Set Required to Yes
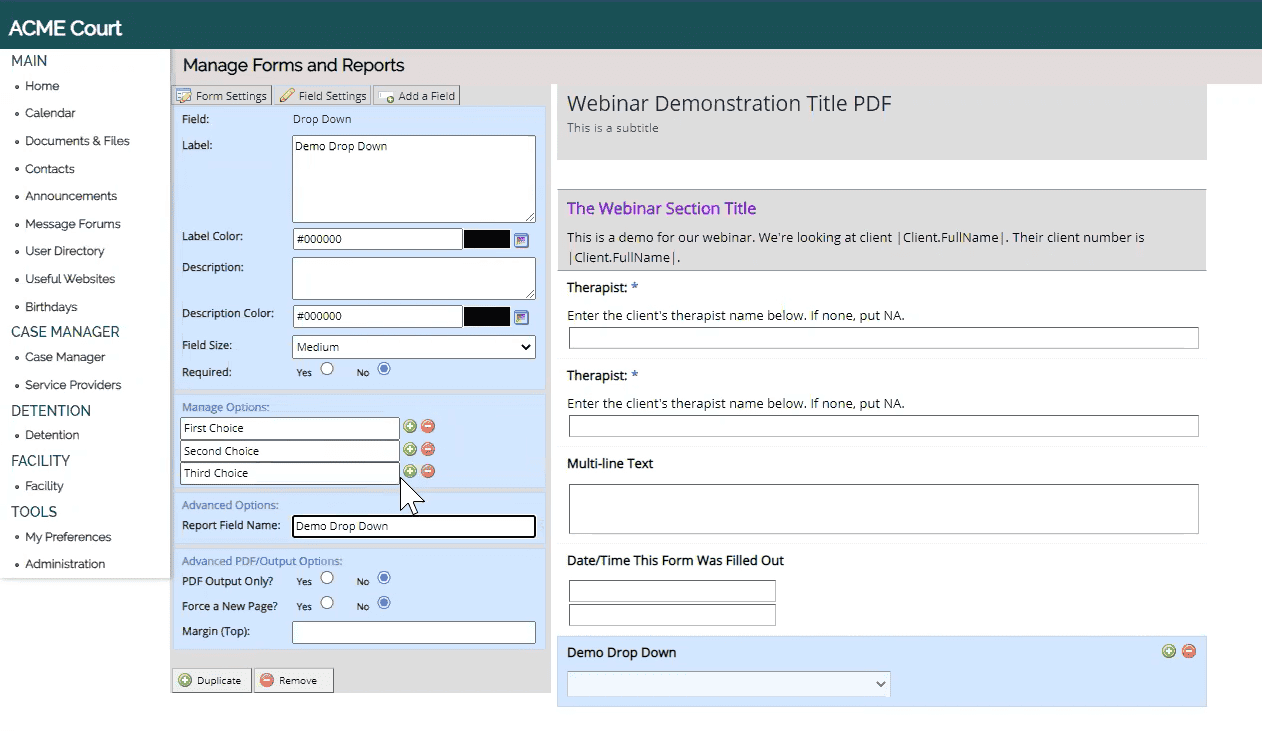This screenshot has width=1262, height=731. point(327,369)
